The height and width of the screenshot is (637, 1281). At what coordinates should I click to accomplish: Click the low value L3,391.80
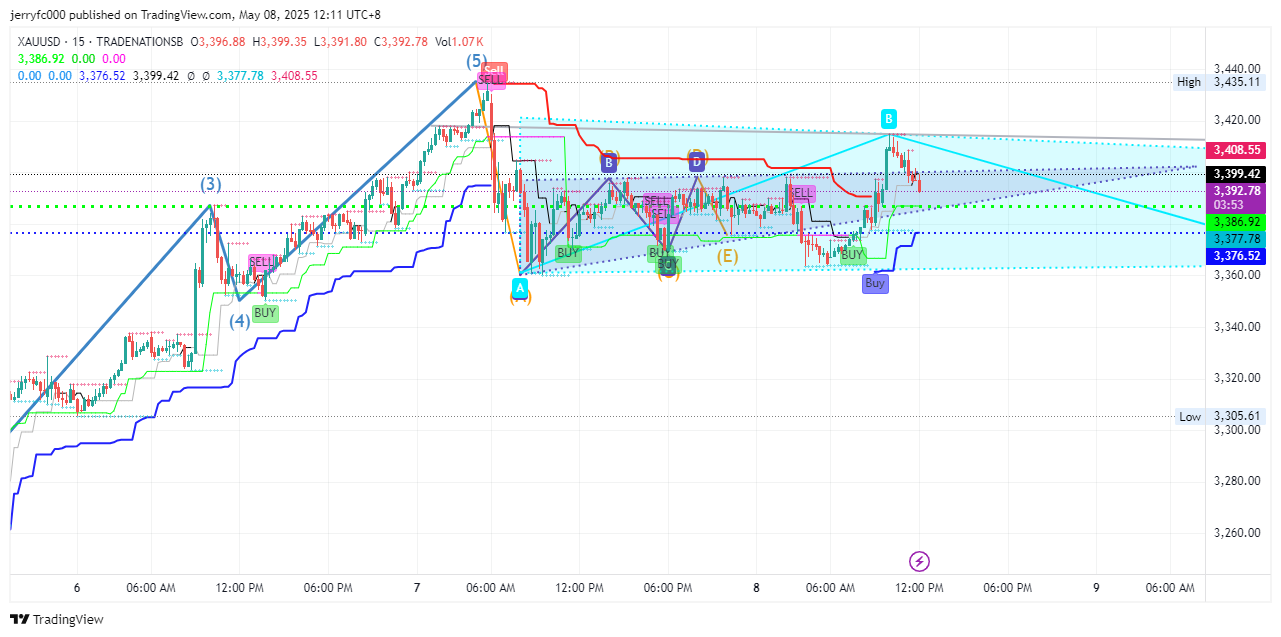click(341, 42)
